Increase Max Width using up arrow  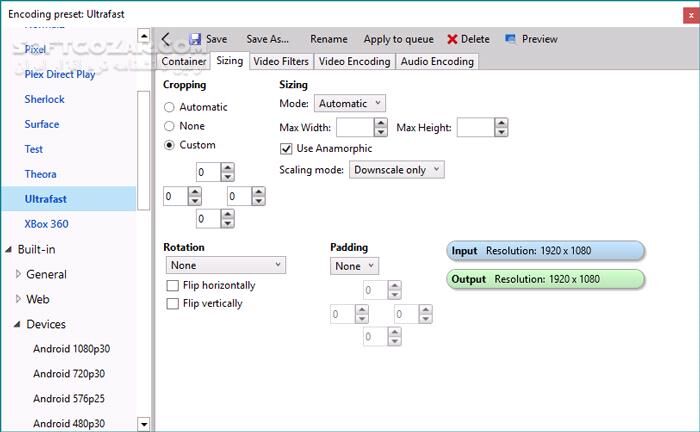(x=381, y=123)
